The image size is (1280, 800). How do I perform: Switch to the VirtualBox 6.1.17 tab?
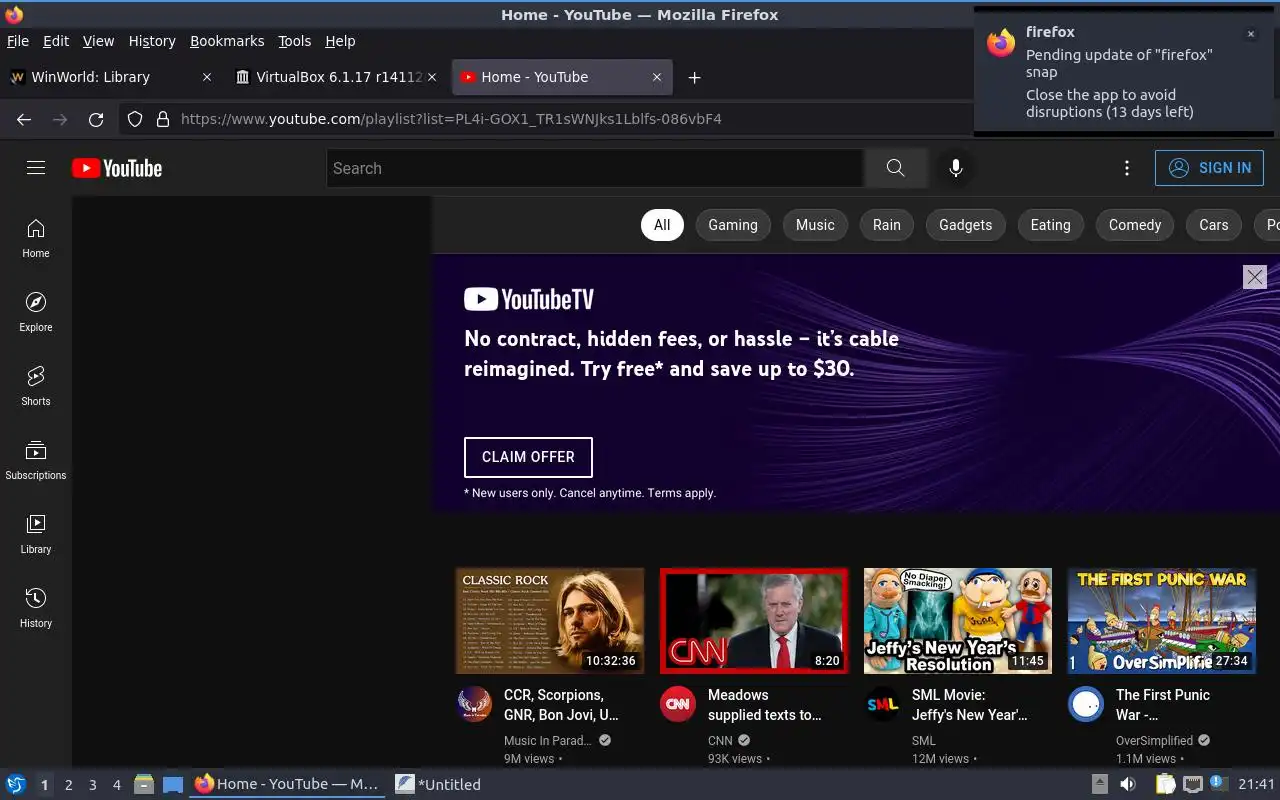click(x=336, y=77)
